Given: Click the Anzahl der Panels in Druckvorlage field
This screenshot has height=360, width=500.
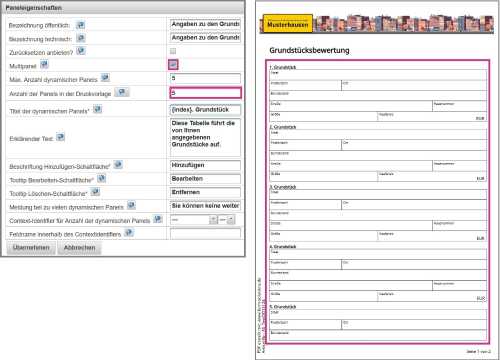Looking at the screenshot, I should pyautogui.click(x=205, y=93).
